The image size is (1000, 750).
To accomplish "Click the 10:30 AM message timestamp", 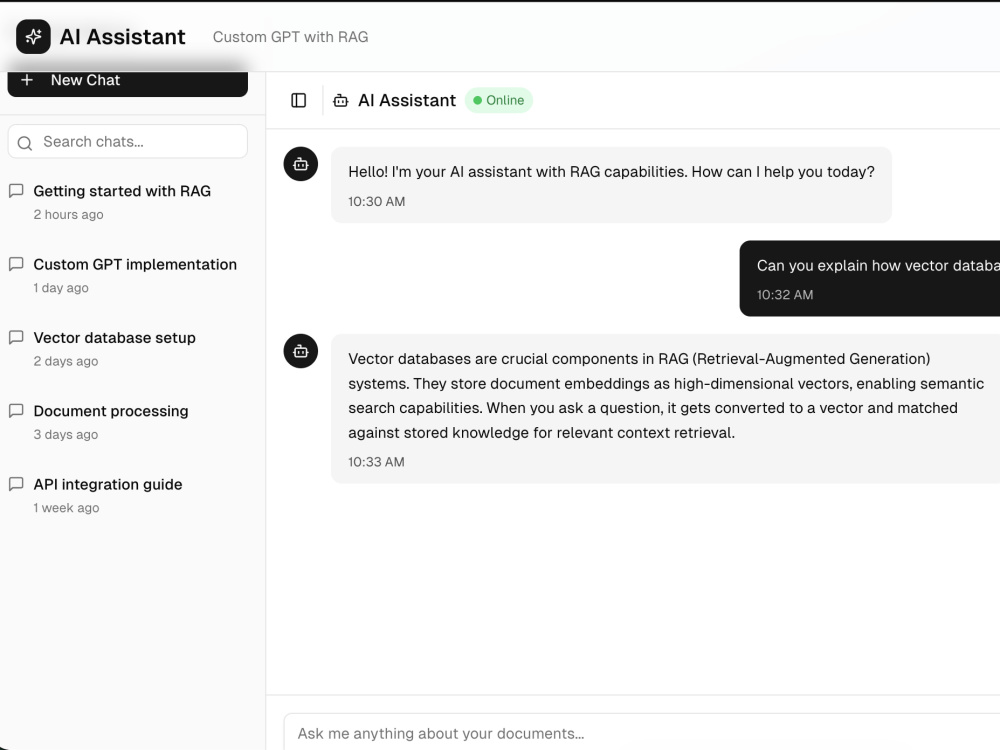I will (376, 202).
